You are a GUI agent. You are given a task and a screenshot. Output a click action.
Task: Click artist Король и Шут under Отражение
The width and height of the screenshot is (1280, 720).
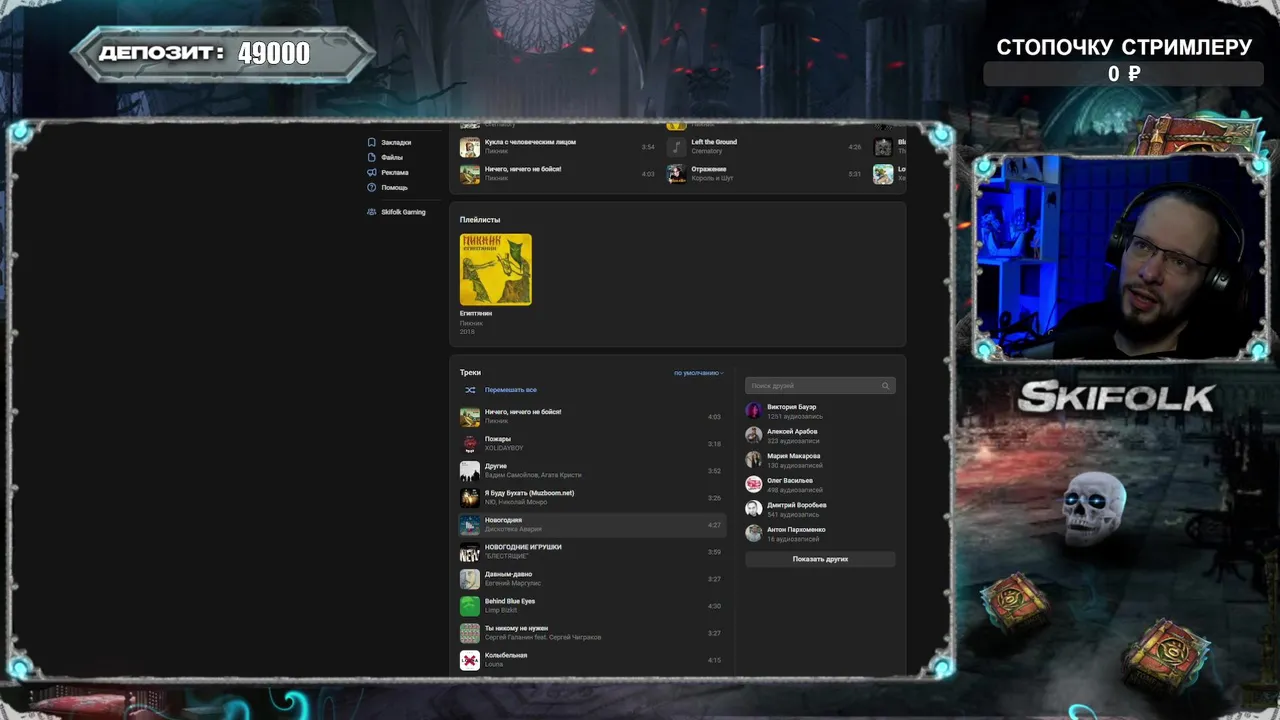(x=713, y=178)
